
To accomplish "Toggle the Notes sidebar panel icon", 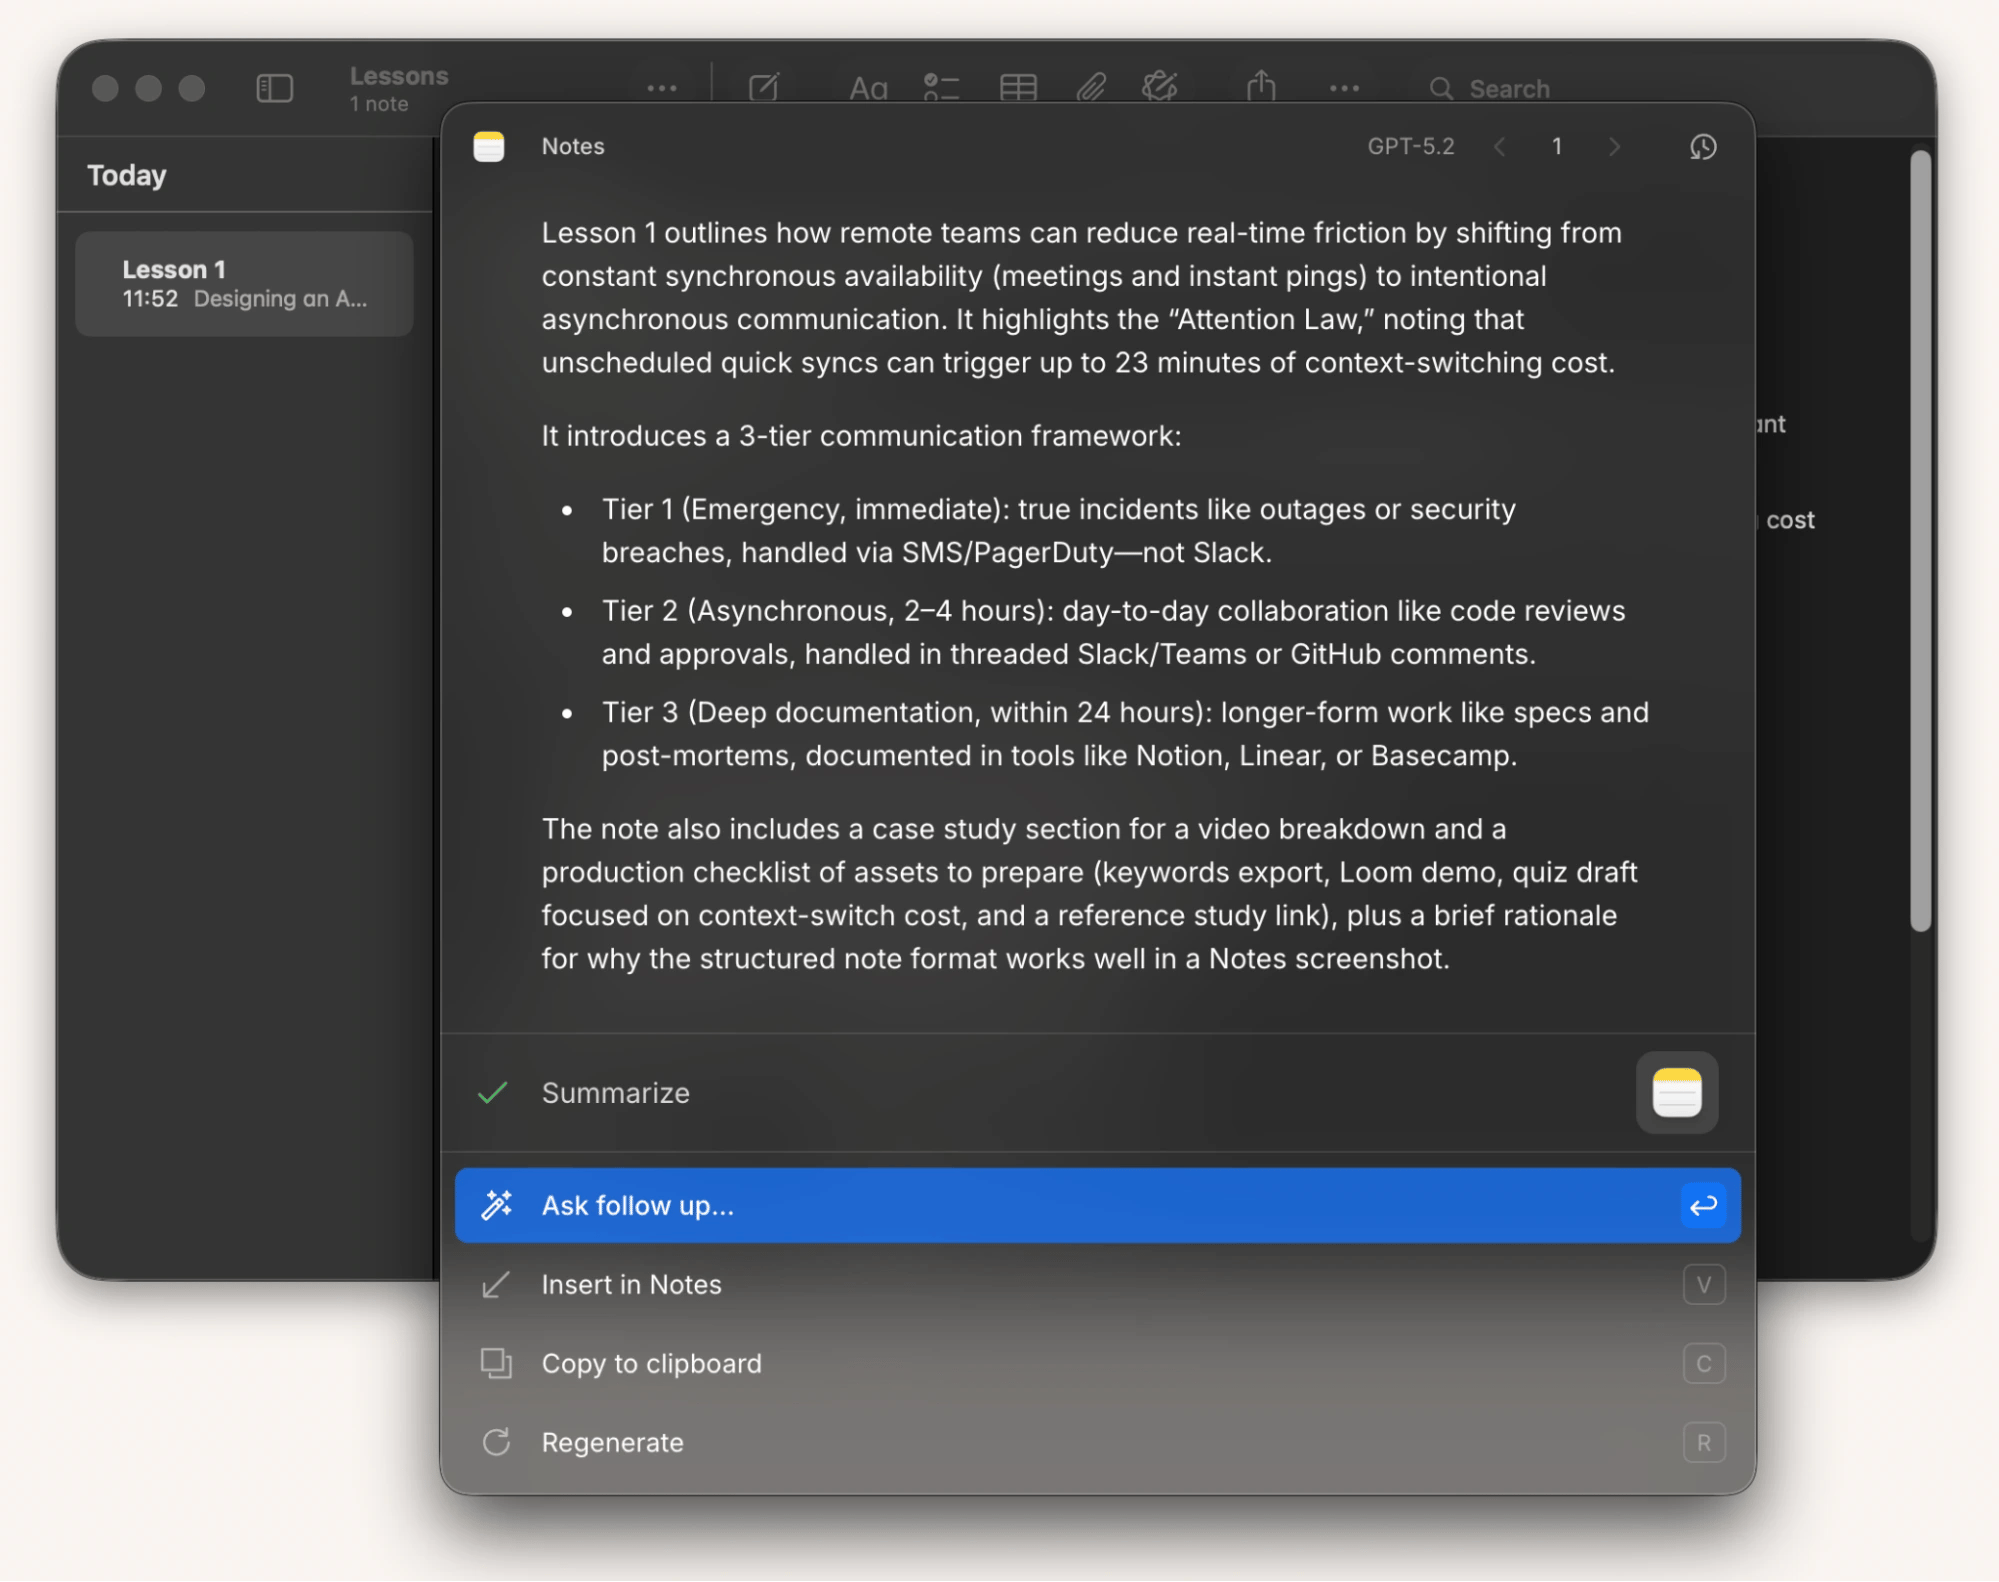I will (274, 88).
